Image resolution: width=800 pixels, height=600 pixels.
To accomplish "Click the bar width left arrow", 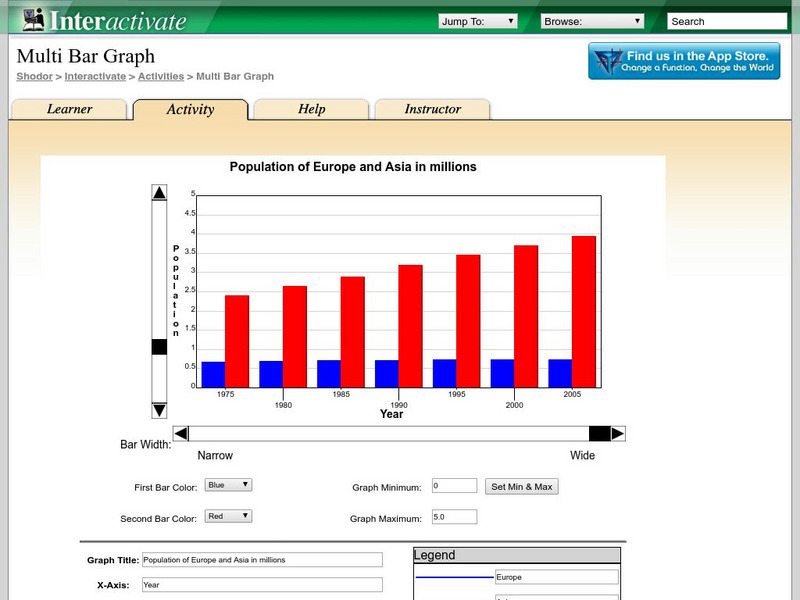I will 181,433.
